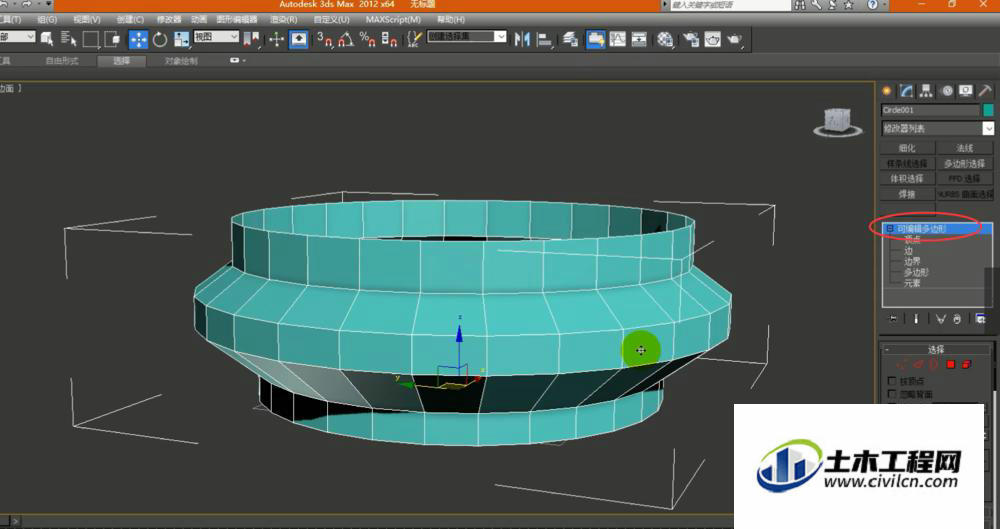
Task: Click the ViewCube in viewport
Action: point(837,122)
